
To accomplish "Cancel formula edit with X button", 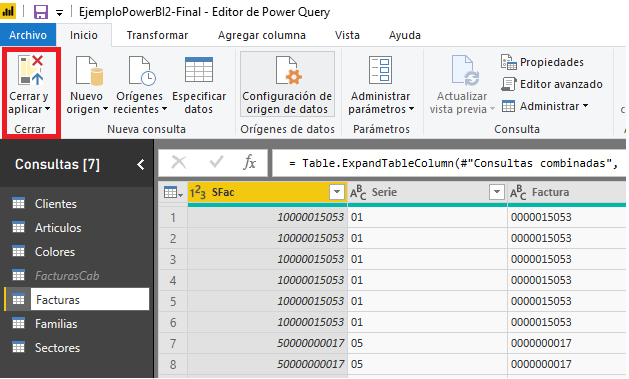I will (179, 162).
